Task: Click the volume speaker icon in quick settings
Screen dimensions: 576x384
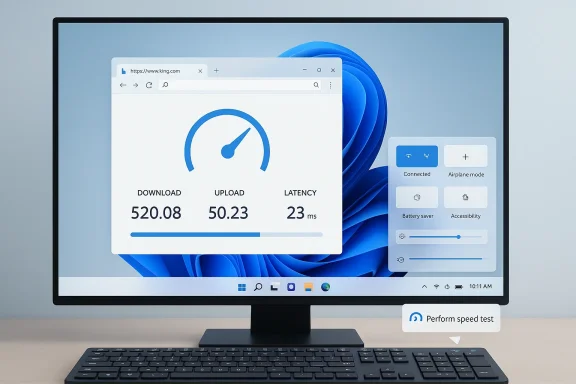Action: 401,260
